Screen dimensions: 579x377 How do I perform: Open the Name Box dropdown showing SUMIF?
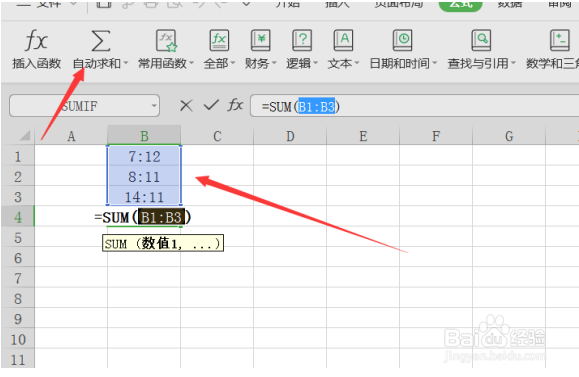(x=154, y=106)
